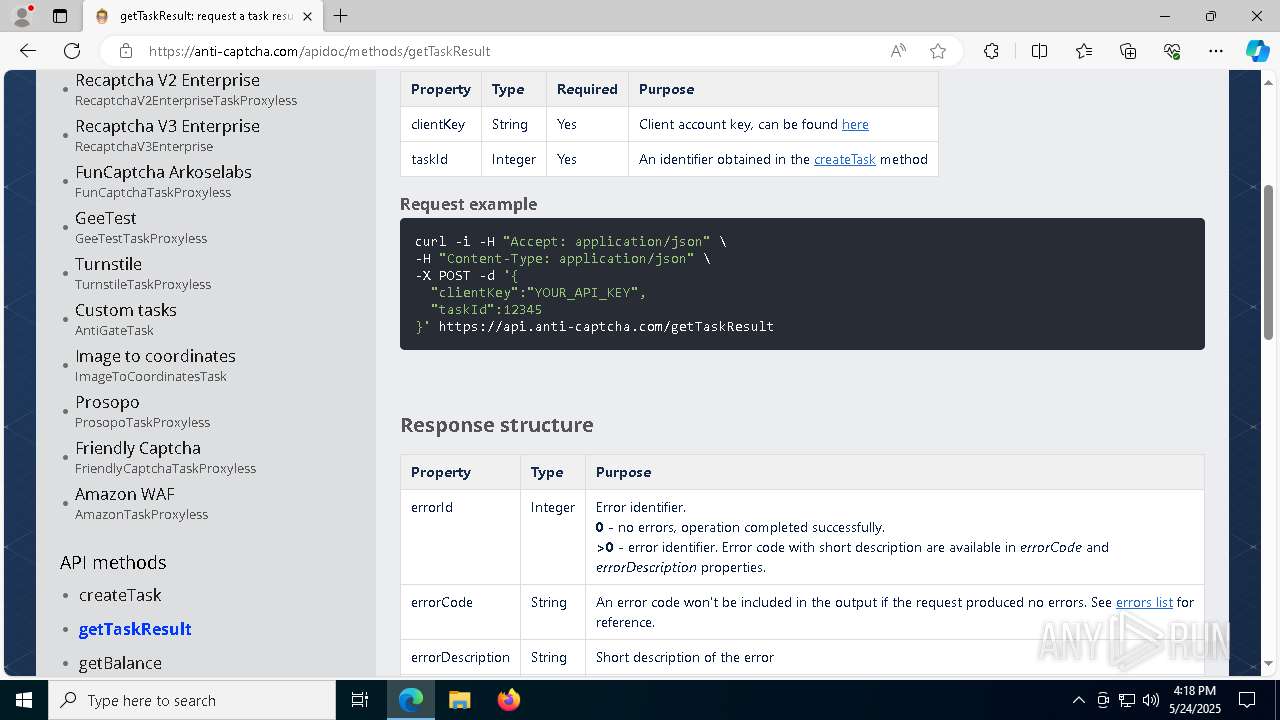
Task: Open the notification center icon
Action: 1247,700
